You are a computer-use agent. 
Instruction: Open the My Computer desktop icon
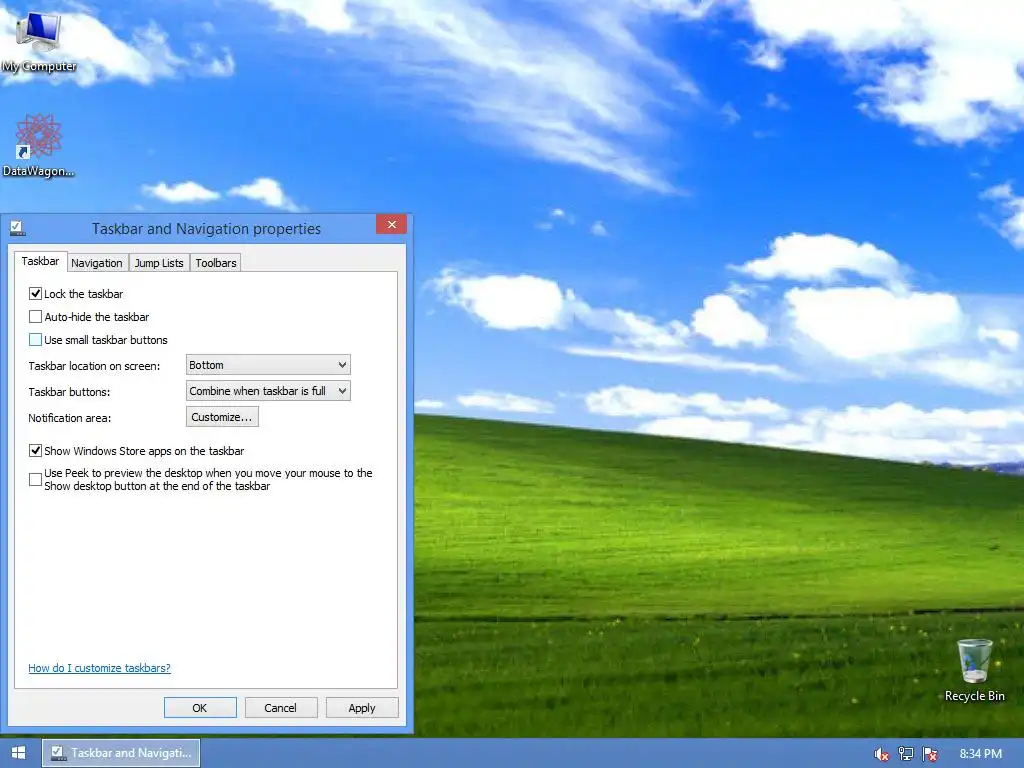pyautogui.click(x=39, y=40)
